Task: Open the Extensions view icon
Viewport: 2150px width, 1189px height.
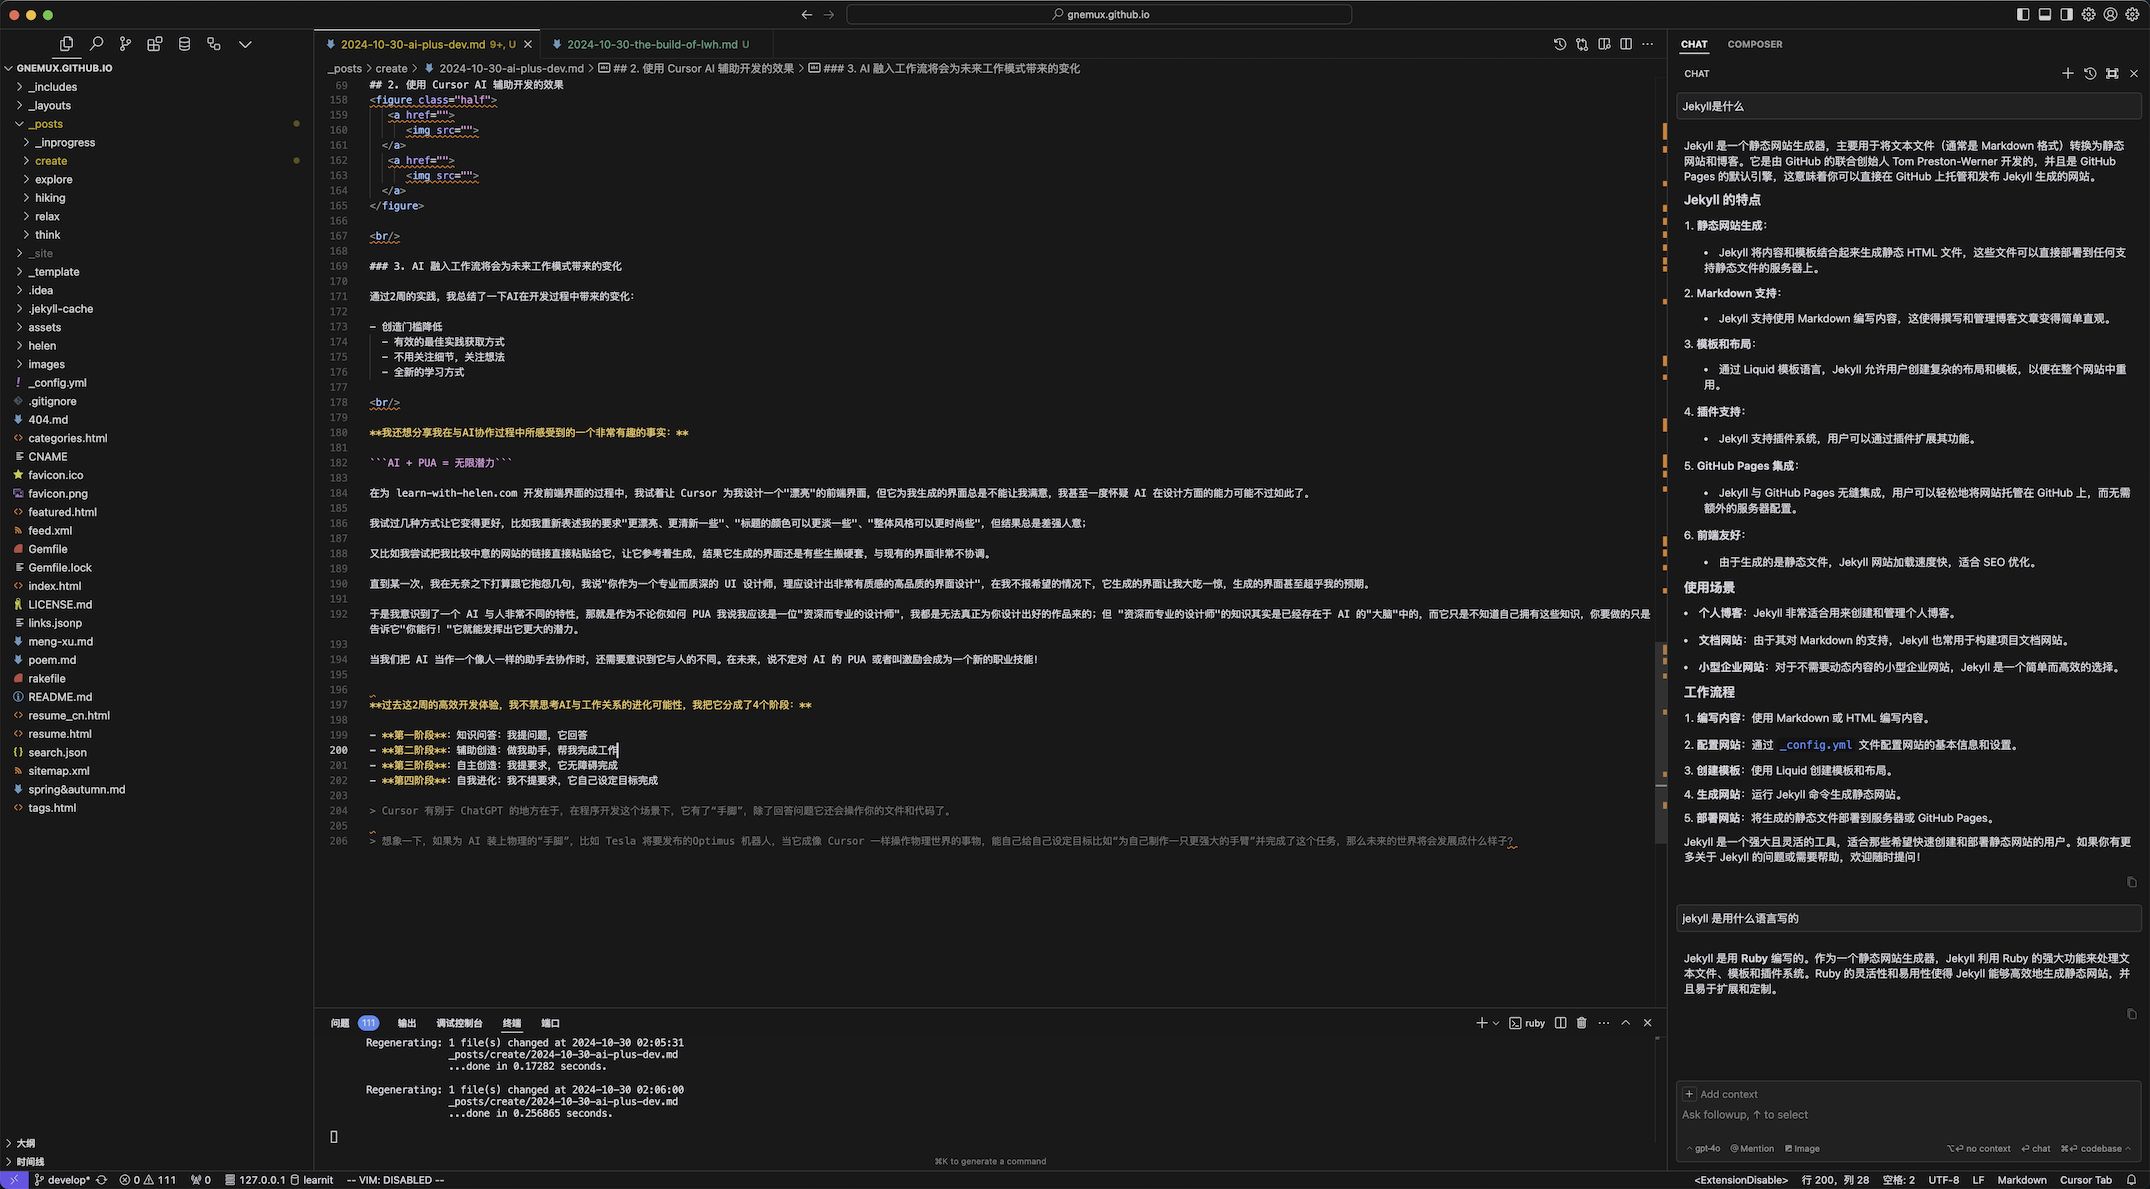Action: point(154,44)
